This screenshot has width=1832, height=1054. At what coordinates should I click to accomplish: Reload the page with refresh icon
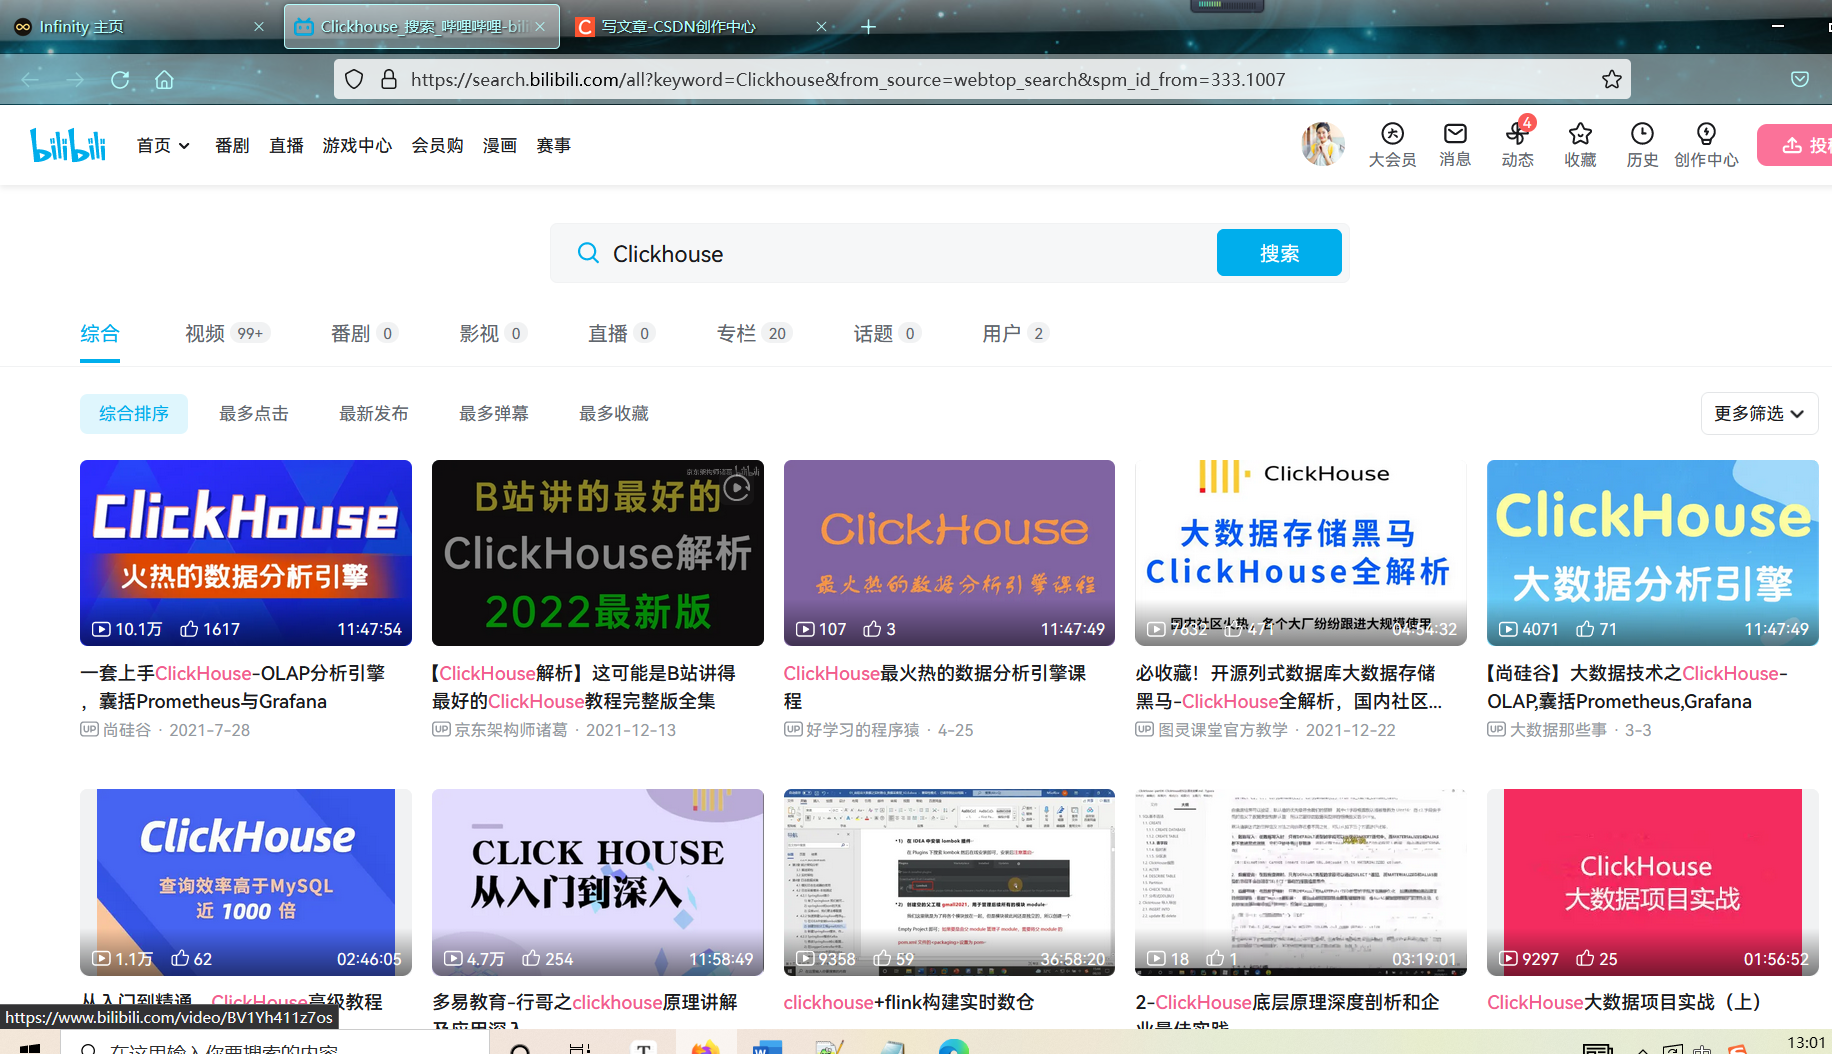click(120, 79)
